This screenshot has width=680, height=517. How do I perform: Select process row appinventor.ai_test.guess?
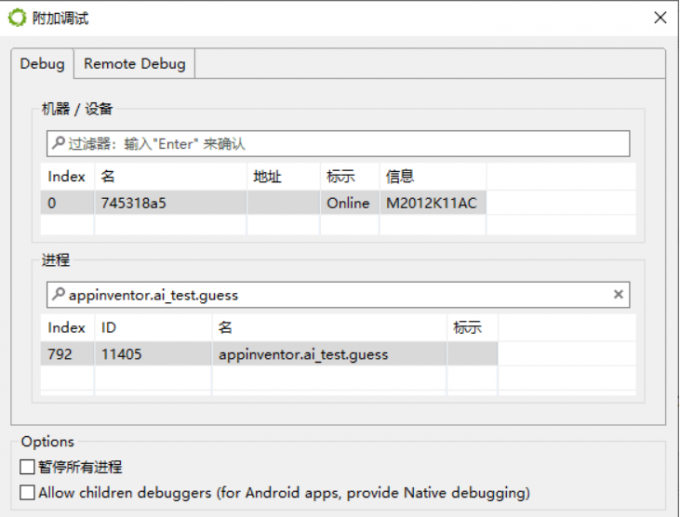(x=302, y=354)
